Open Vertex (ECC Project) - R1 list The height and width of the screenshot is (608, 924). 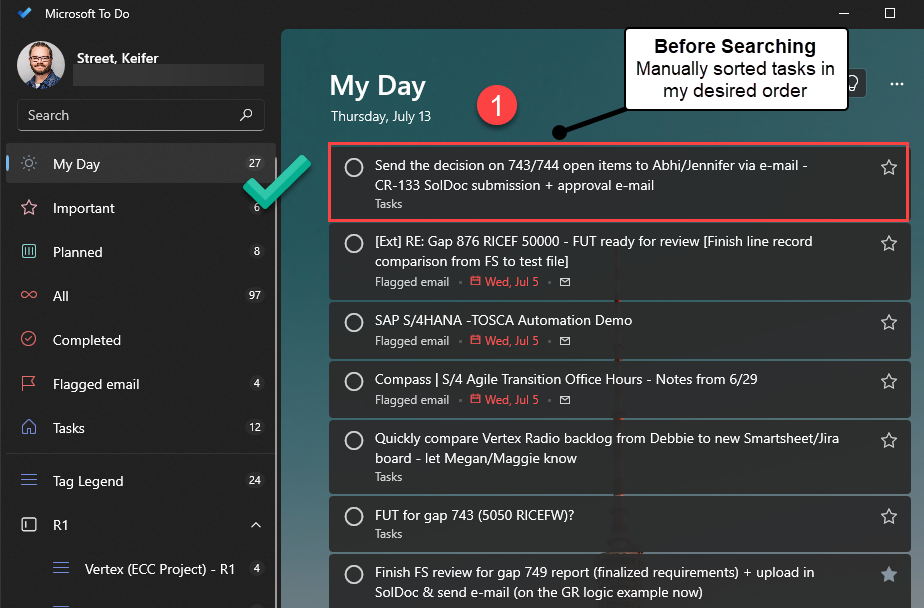tap(141, 569)
